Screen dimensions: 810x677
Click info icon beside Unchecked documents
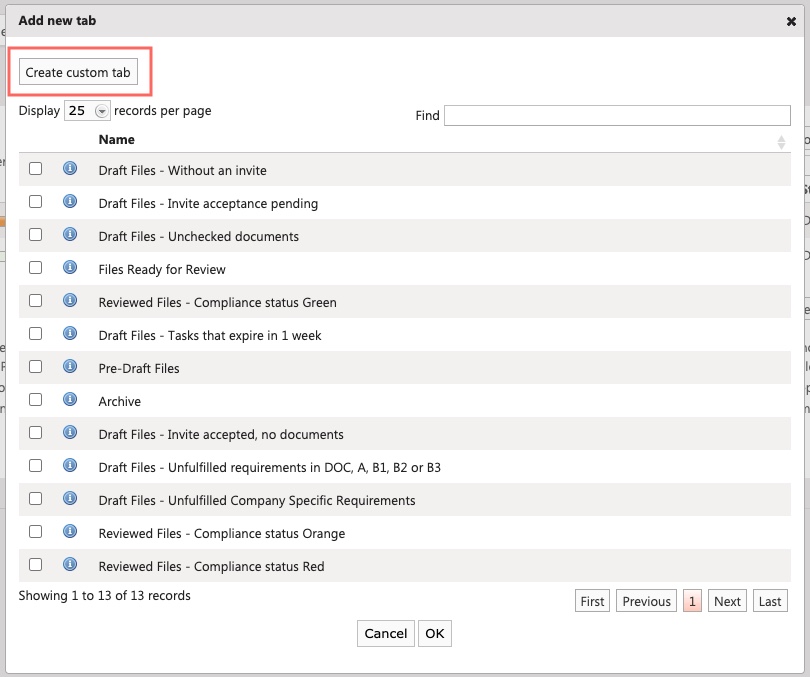pyautogui.click(x=70, y=234)
